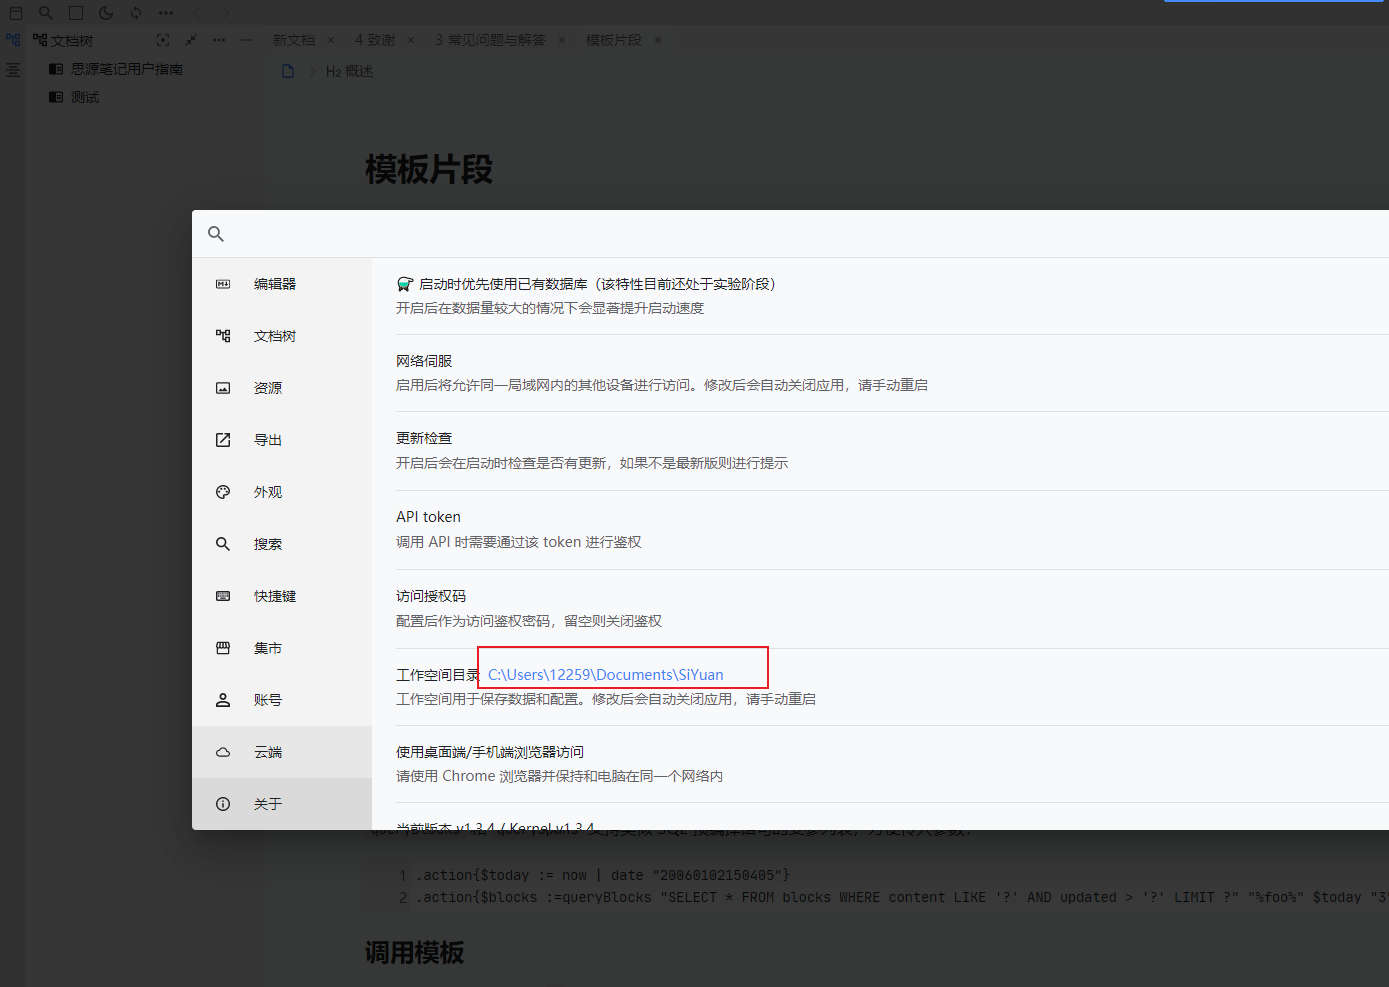Close the 新文档 tab
The image size is (1389, 987).
tap(331, 40)
